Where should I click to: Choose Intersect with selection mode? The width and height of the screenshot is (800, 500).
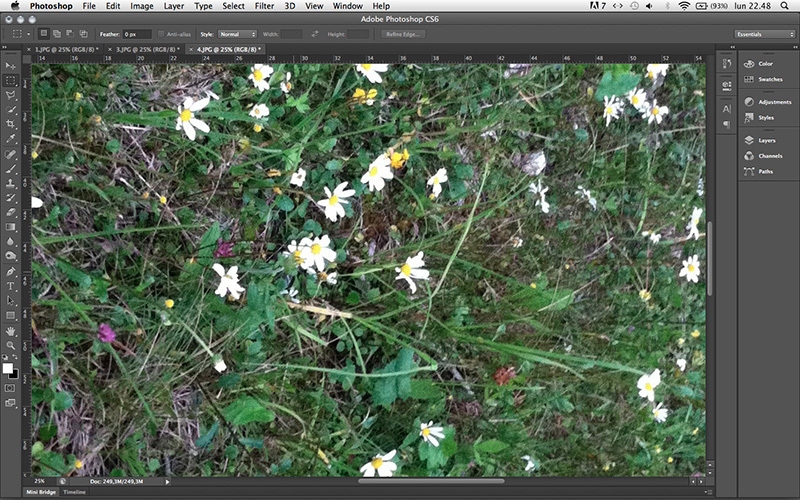click(83, 34)
